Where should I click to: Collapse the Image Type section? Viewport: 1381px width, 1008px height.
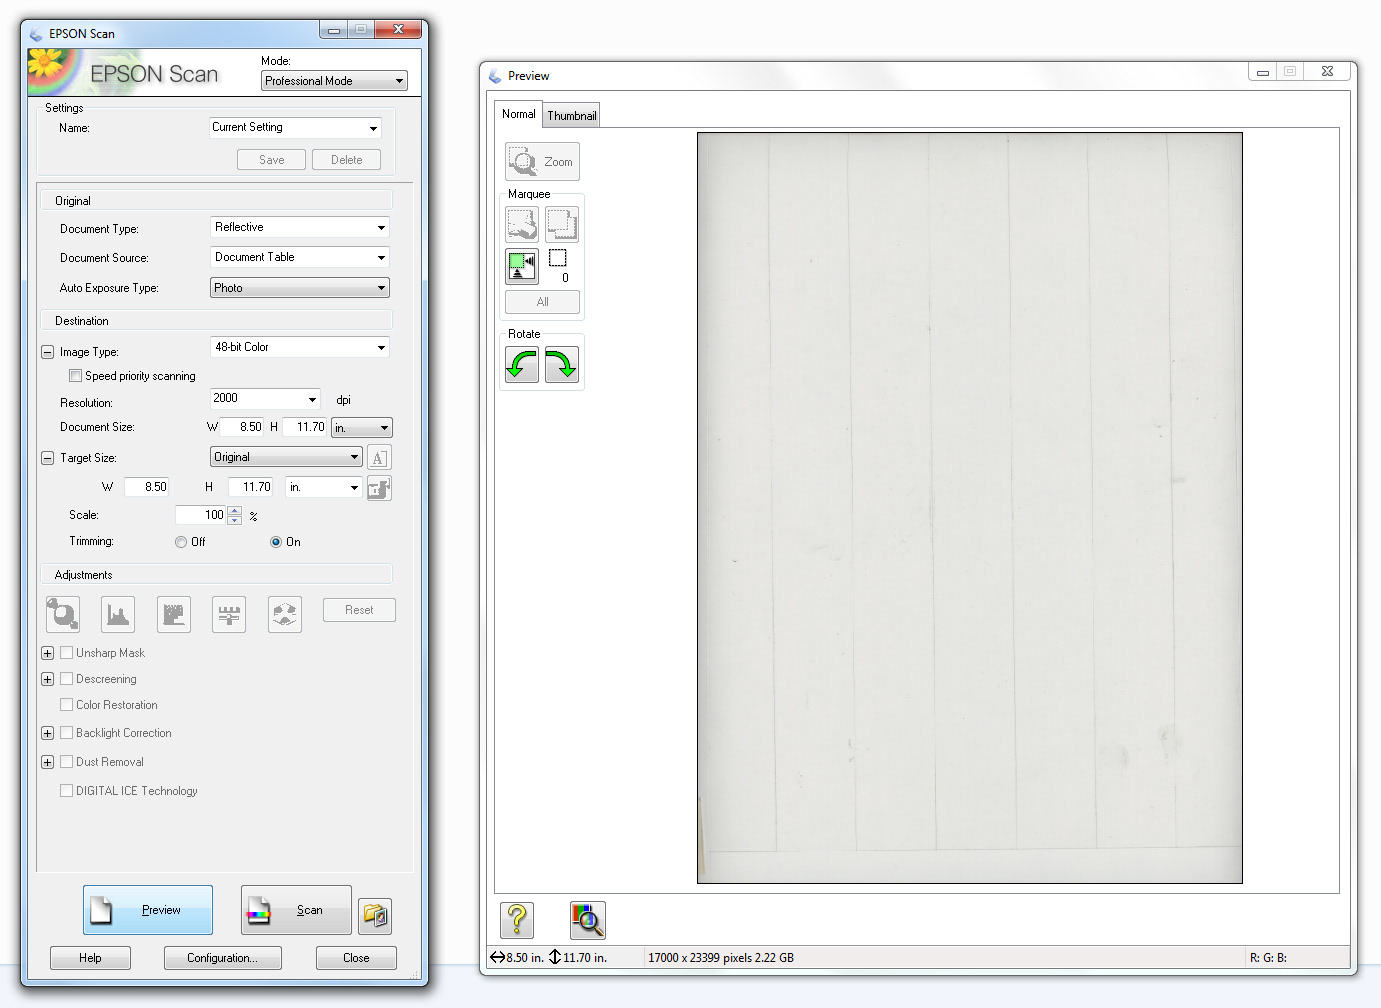coord(47,352)
